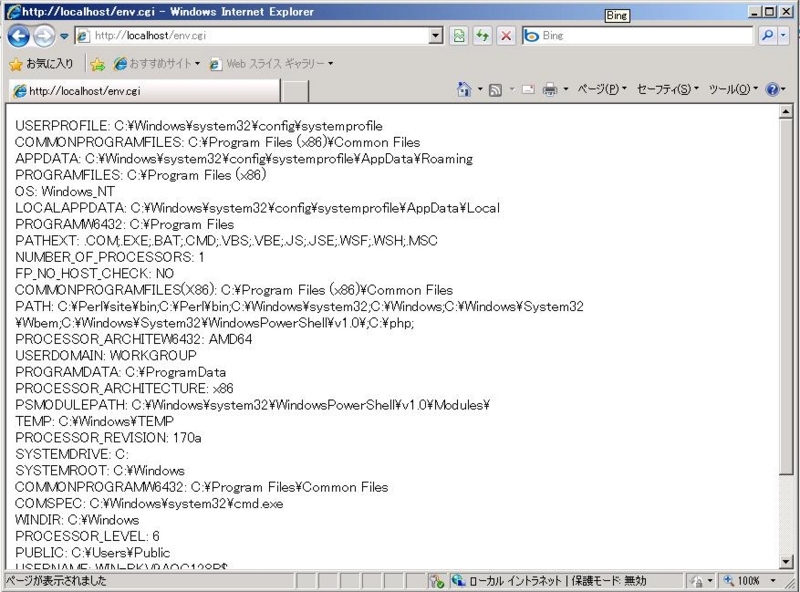Click inside the address bar URL field
The width and height of the screenshot is (800, 592).
[x=250, y=36]
